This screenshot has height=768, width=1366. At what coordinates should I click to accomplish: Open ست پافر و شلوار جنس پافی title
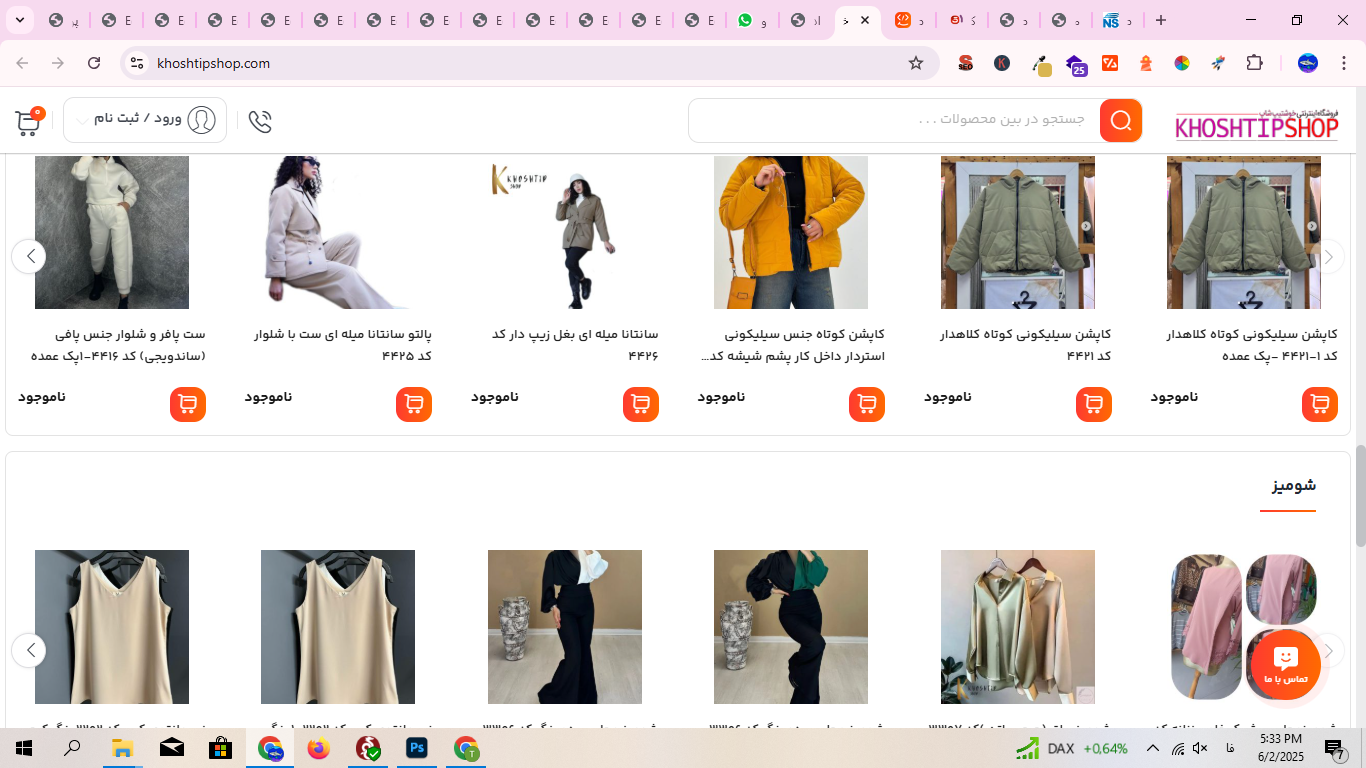pos(118,345)
